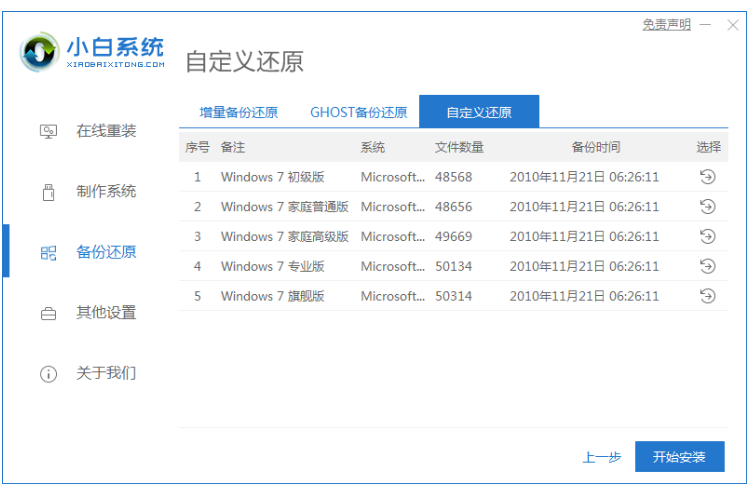Open the 免责声明 link
Screen dimensions: 756x488
pos(666,25)
